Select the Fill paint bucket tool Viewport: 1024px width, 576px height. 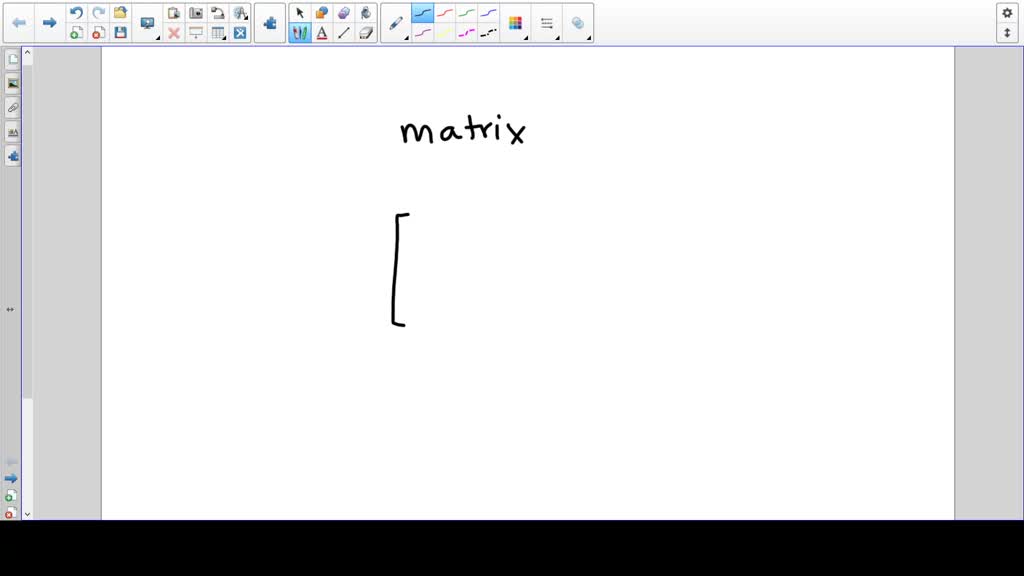[x=366, y=12]
